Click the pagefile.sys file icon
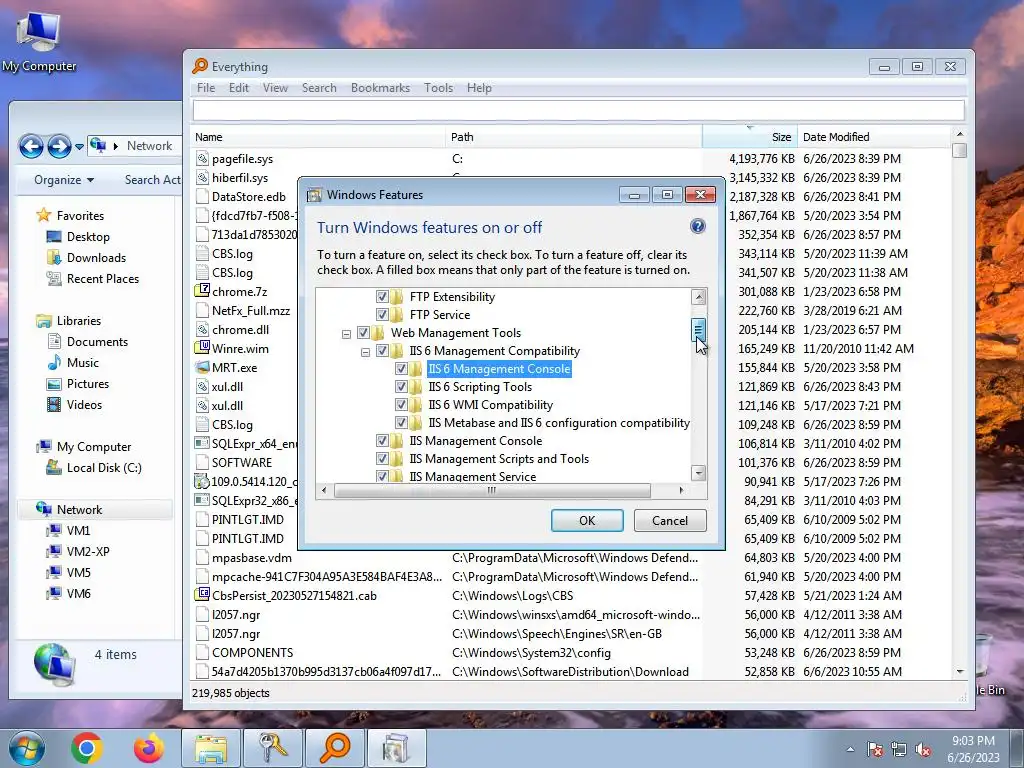The image size is (1024, 768). pyautogui.click(x=202, y=159)
